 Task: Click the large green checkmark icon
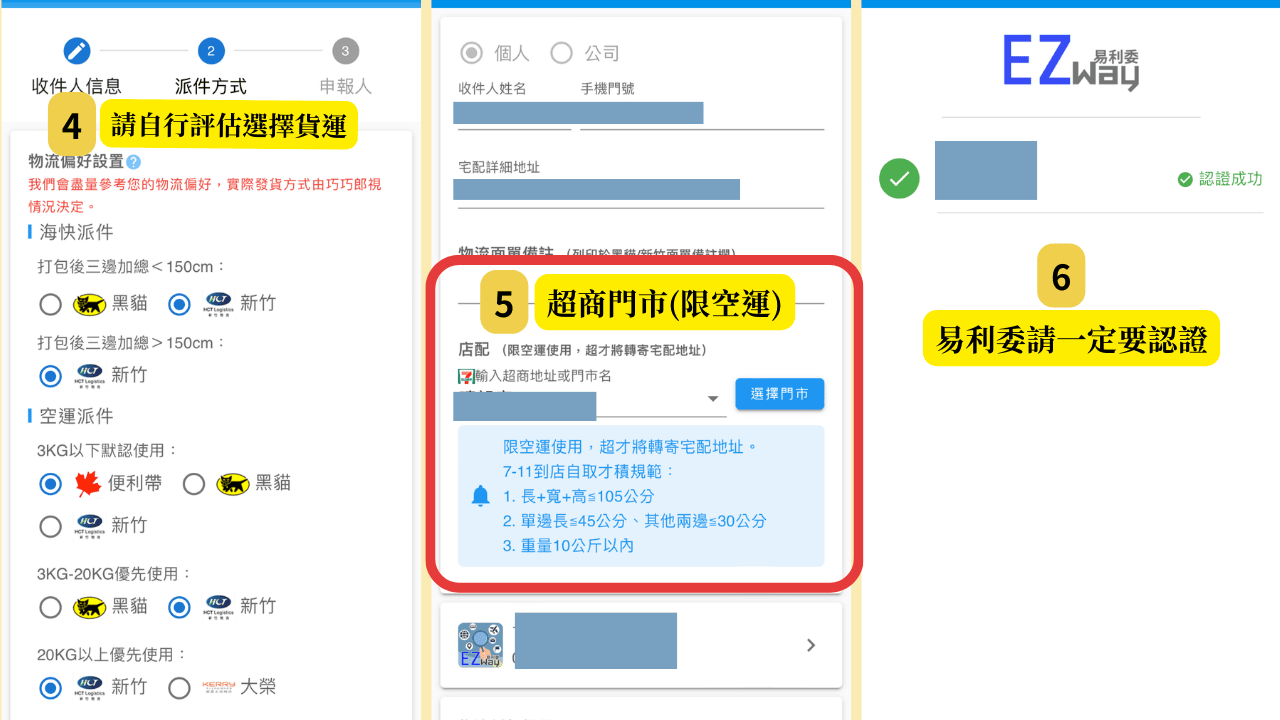click(899, 179)
